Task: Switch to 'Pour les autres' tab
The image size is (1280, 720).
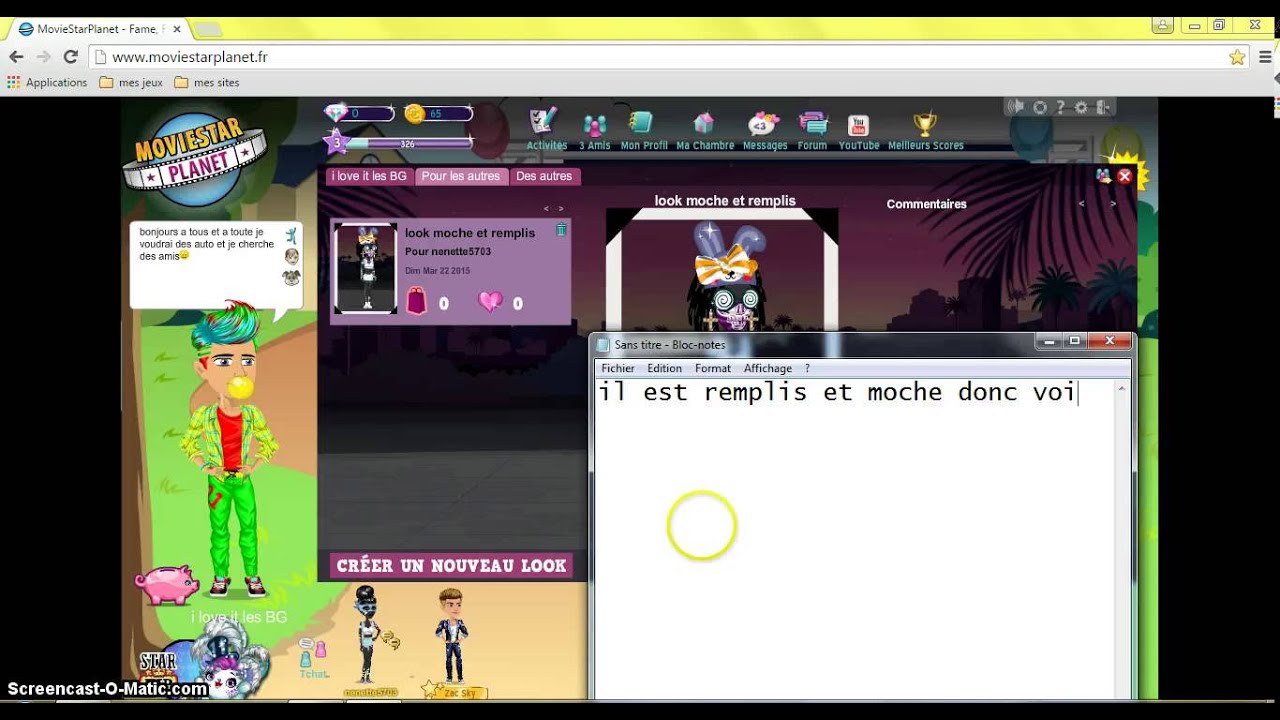Action: 460,176
